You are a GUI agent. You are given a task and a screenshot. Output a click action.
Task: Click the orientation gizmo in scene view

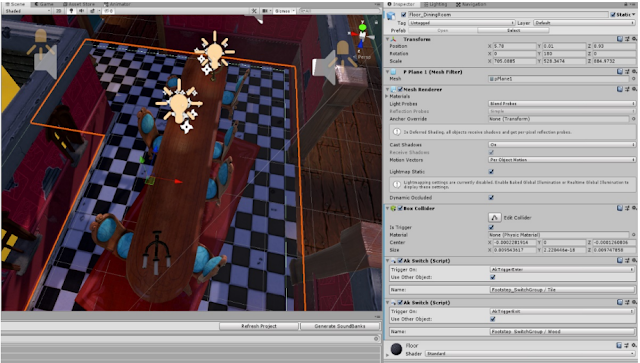tap(362, 36)
